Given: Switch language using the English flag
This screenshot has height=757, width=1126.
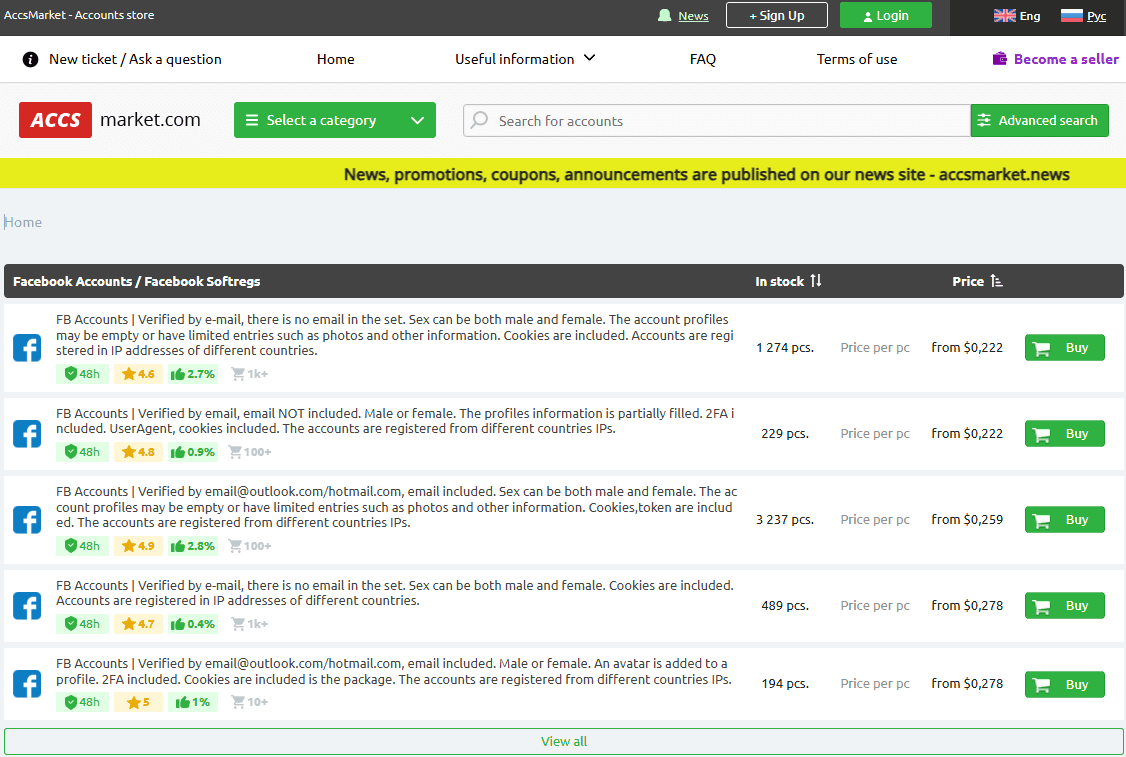Looking at the screenshot, I should 1004,15.
